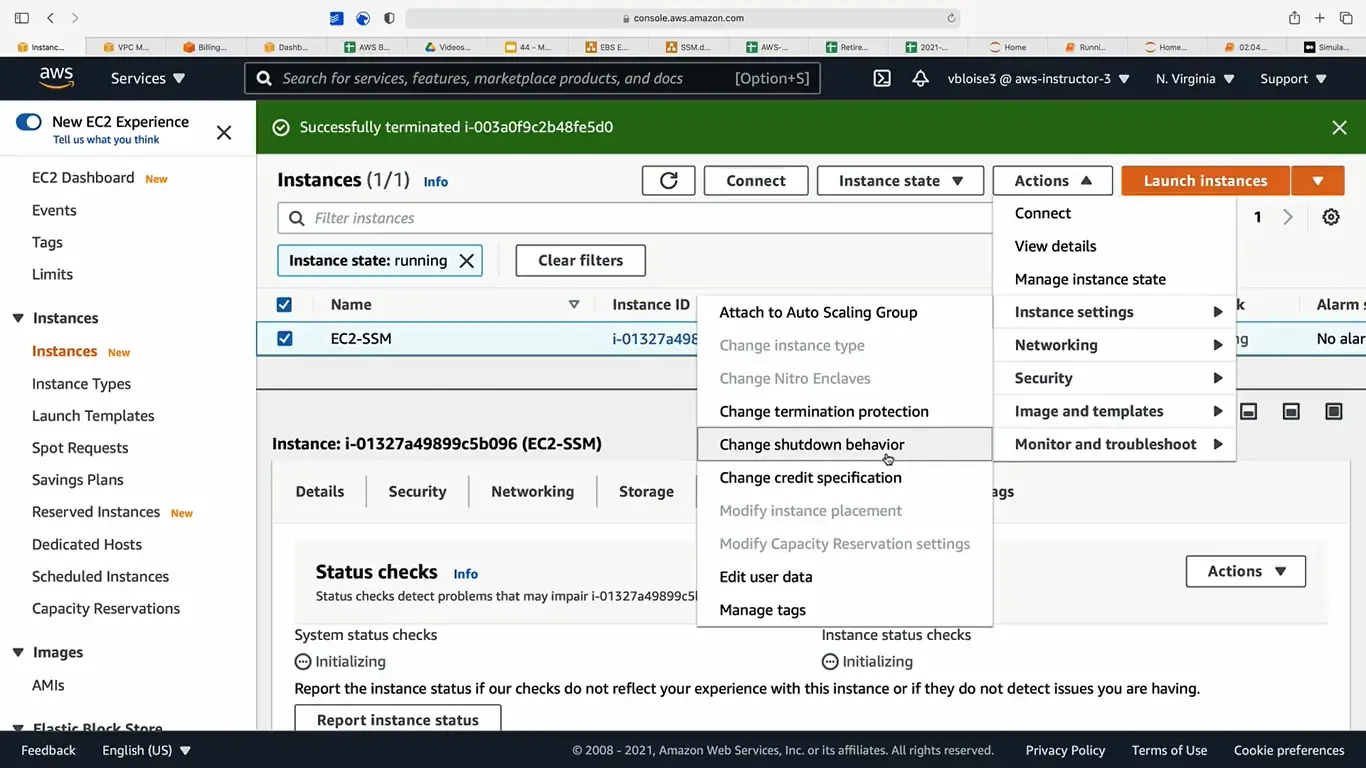The image size is (1366, 768).
Task: Remove the 'Instance state: running' filter
Action: [466, 260]
